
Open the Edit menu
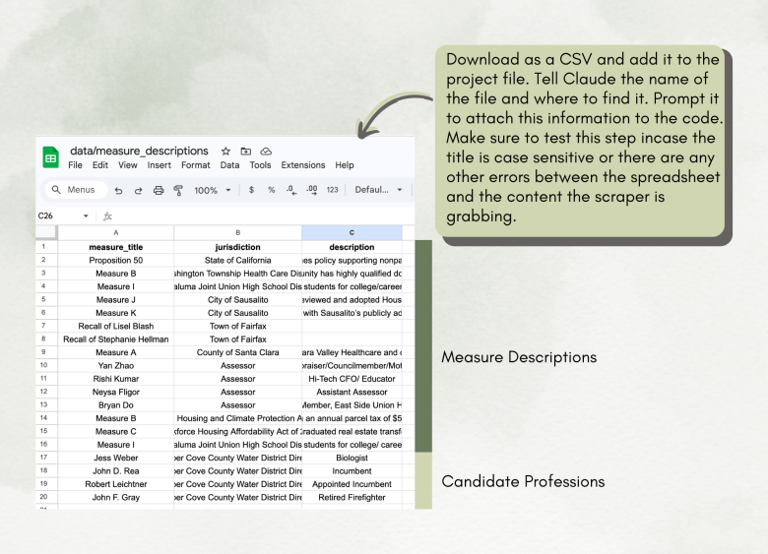(x=100, y=165)
